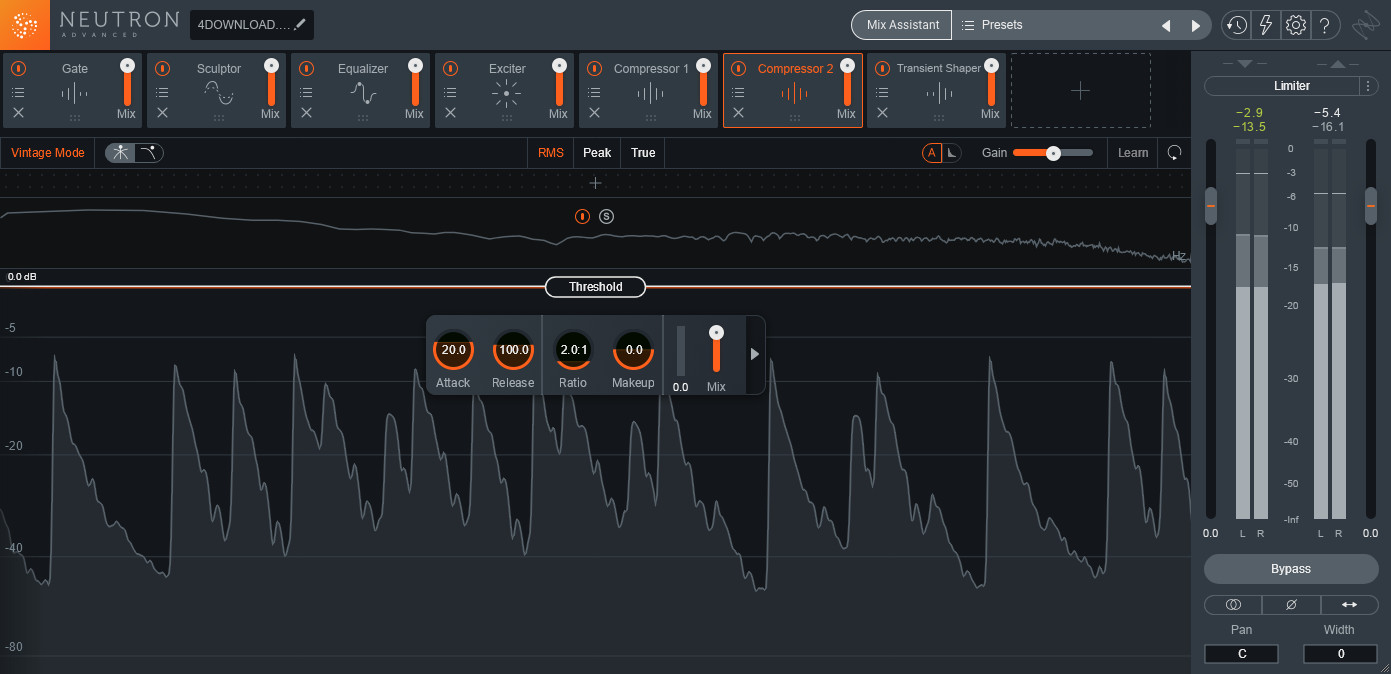Open the Sculptor module presets list
The height and width of the screenshot is (674, 1391).
162,92
